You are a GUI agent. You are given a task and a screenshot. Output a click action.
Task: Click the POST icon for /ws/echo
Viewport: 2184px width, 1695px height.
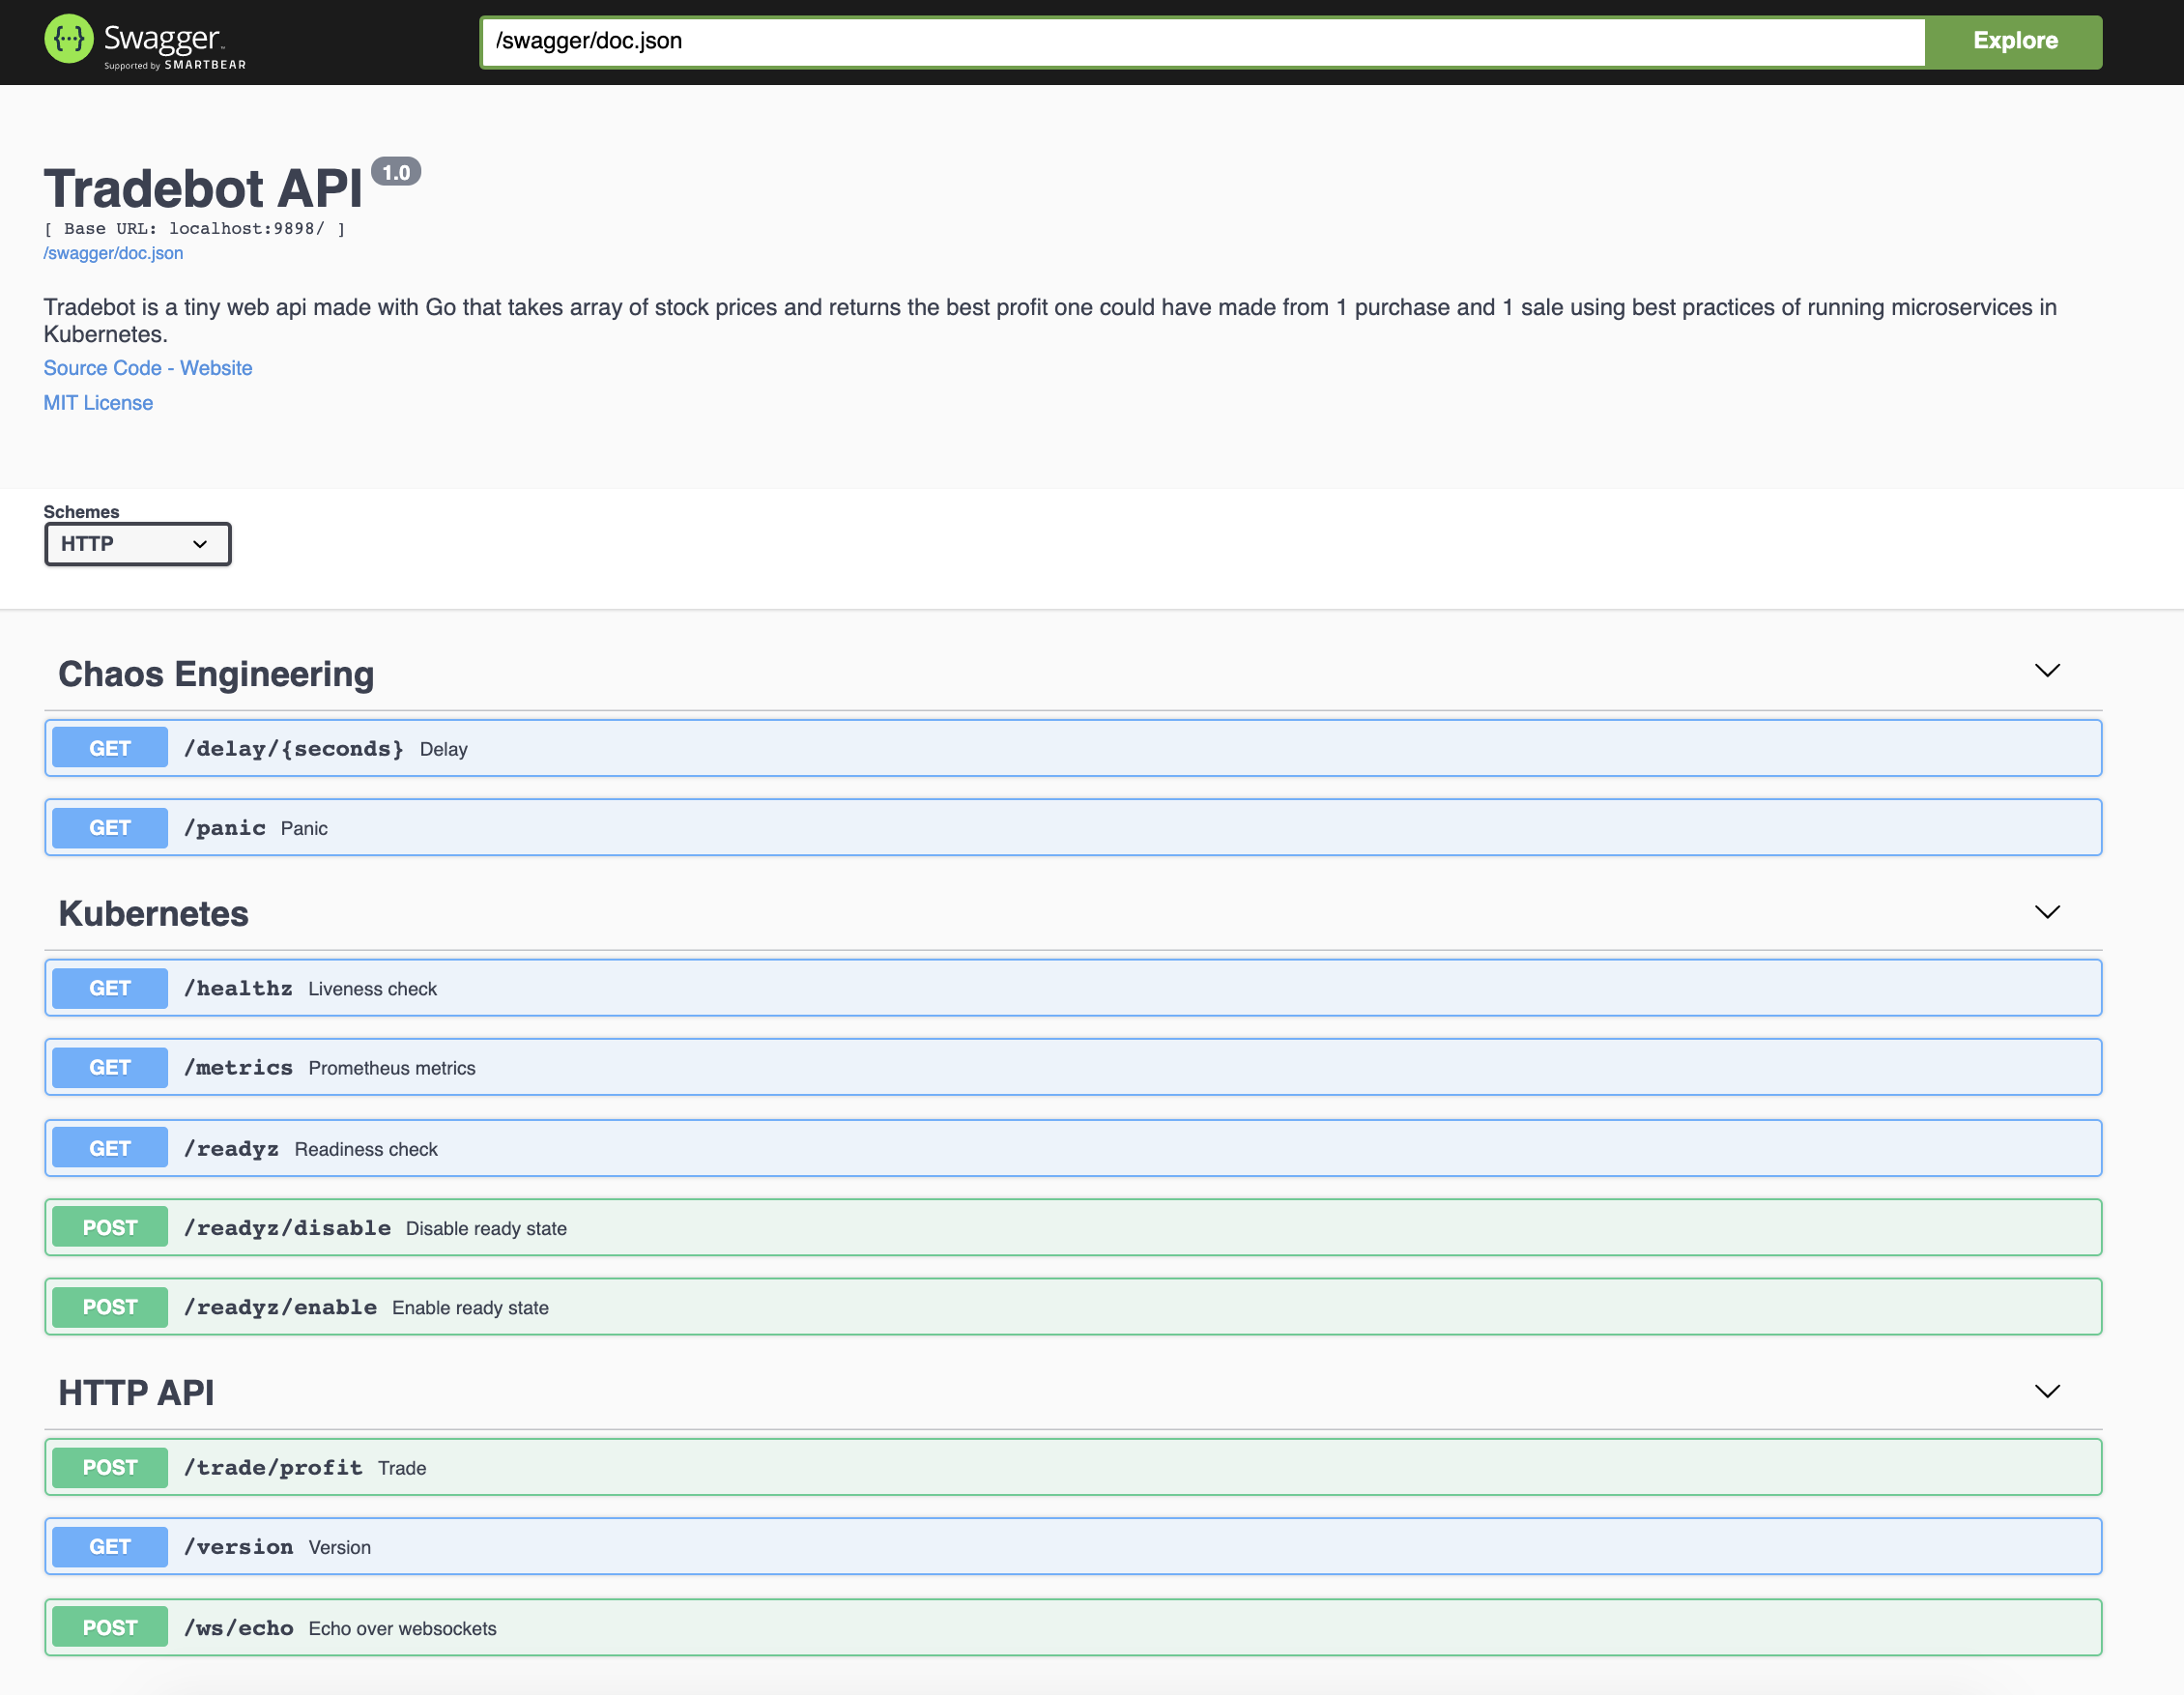110,1627
